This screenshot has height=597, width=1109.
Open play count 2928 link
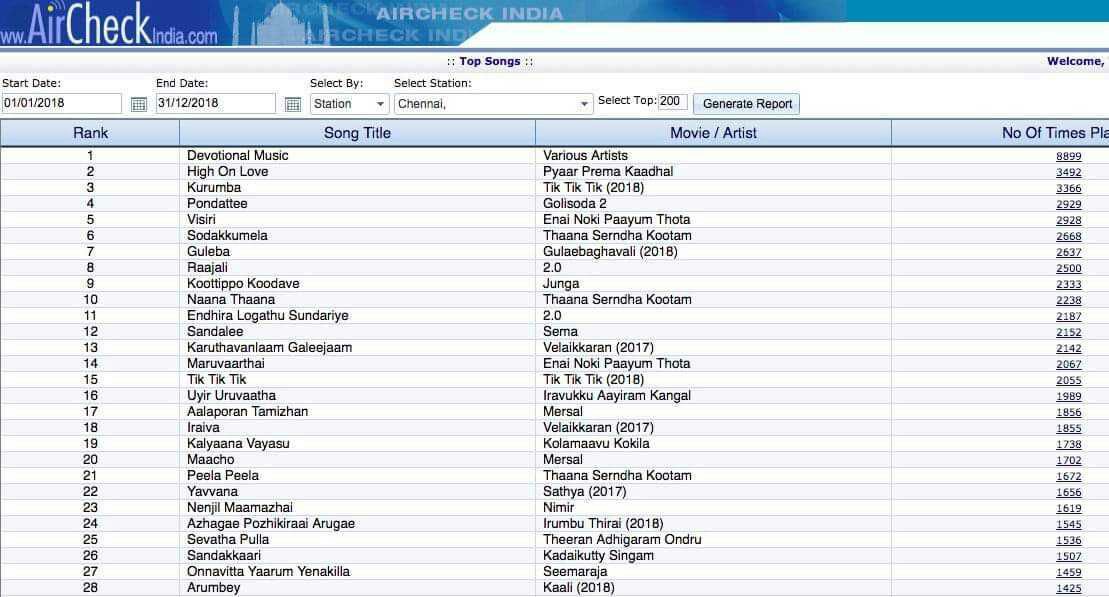pos(1069,221)
